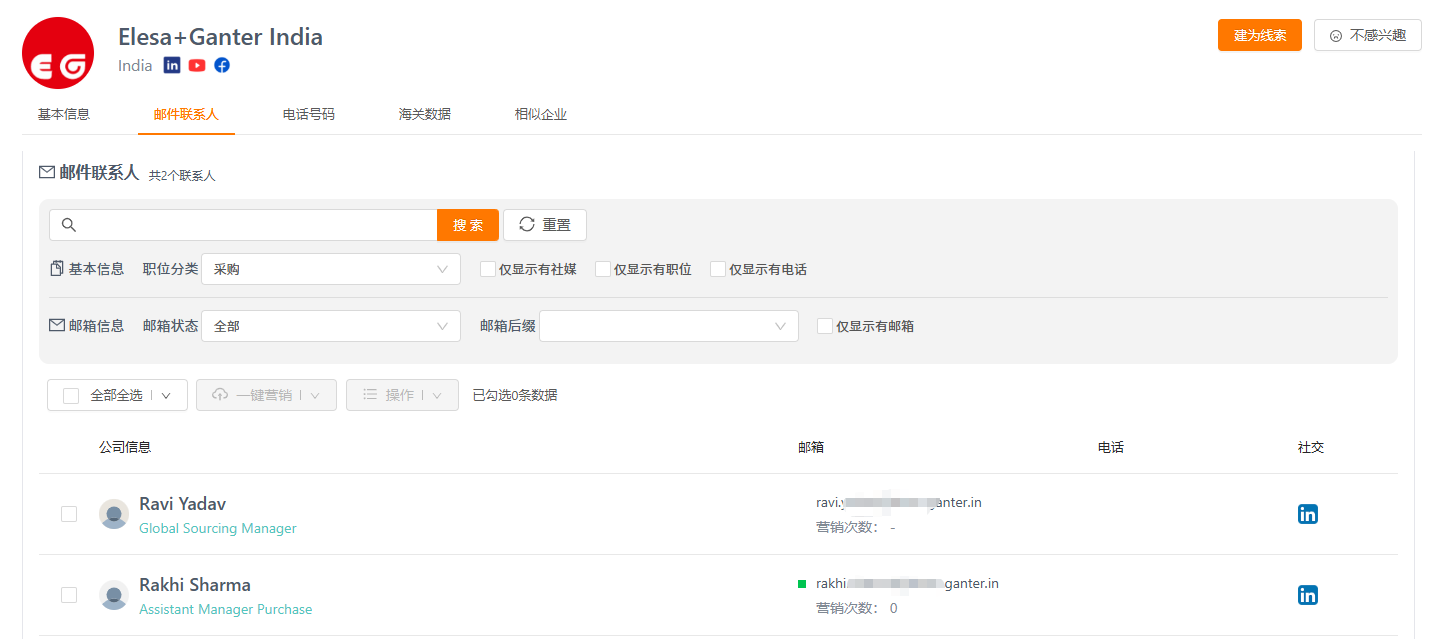Check the 仅显示有社媒 checkbox

point(488,269)
